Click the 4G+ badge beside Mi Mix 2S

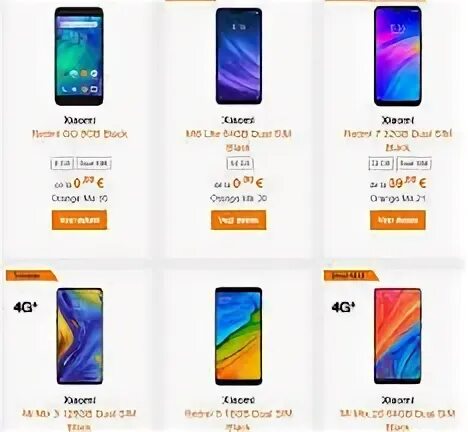tap(343, 307)
